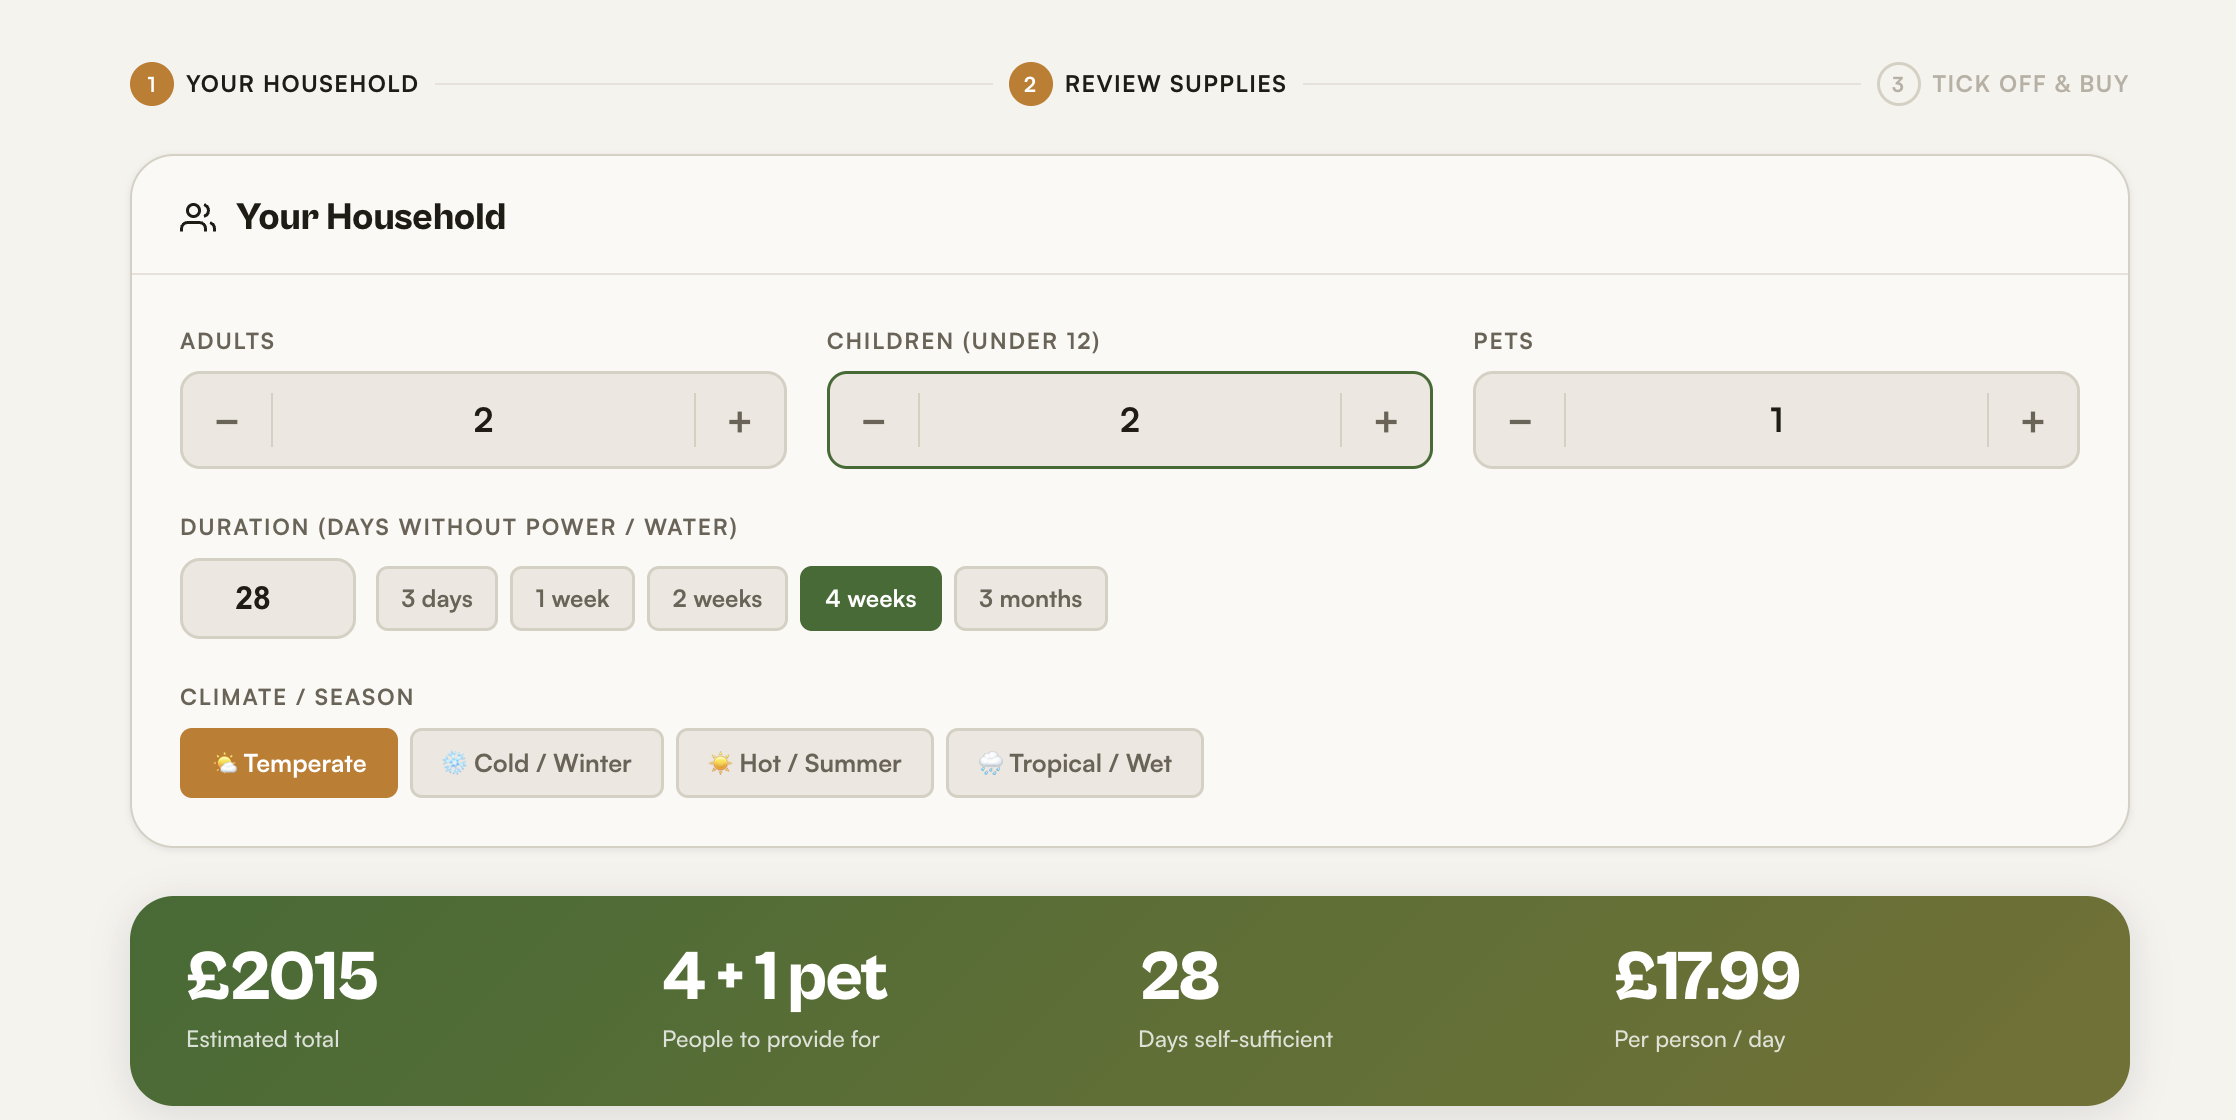Viewport: 2236px width, 1120px height.
Task: Click the 28 days self-sufficient value
Action: coord(1179,976)
